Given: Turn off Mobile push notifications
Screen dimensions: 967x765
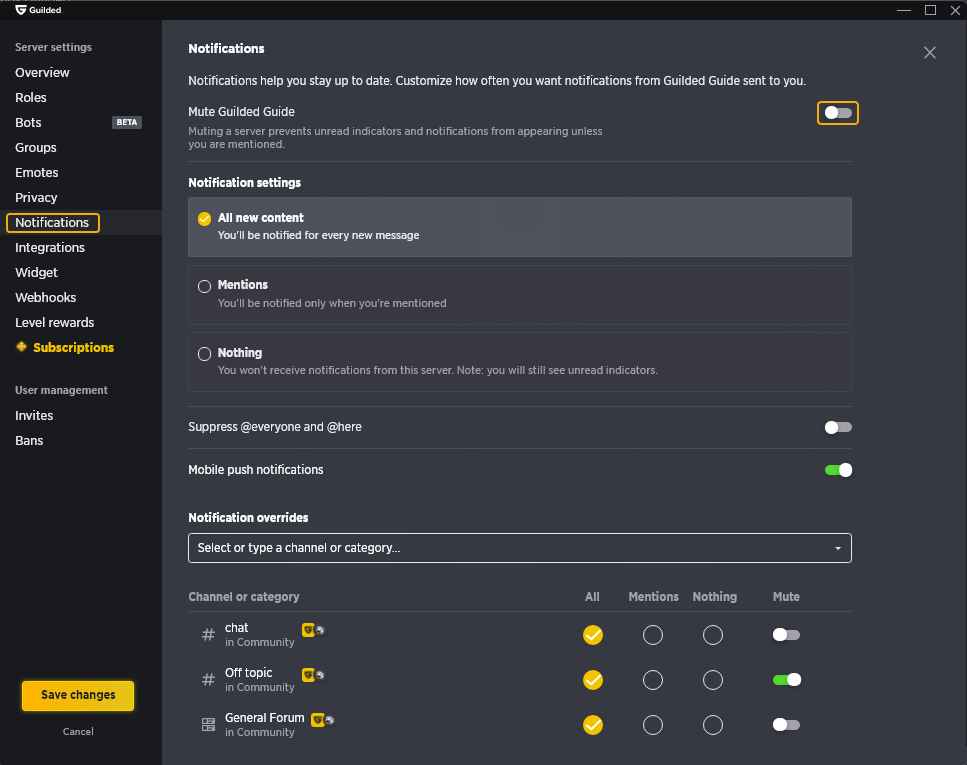Looking at the screenshot, I should pyautogui.click(x=837, y=470).
